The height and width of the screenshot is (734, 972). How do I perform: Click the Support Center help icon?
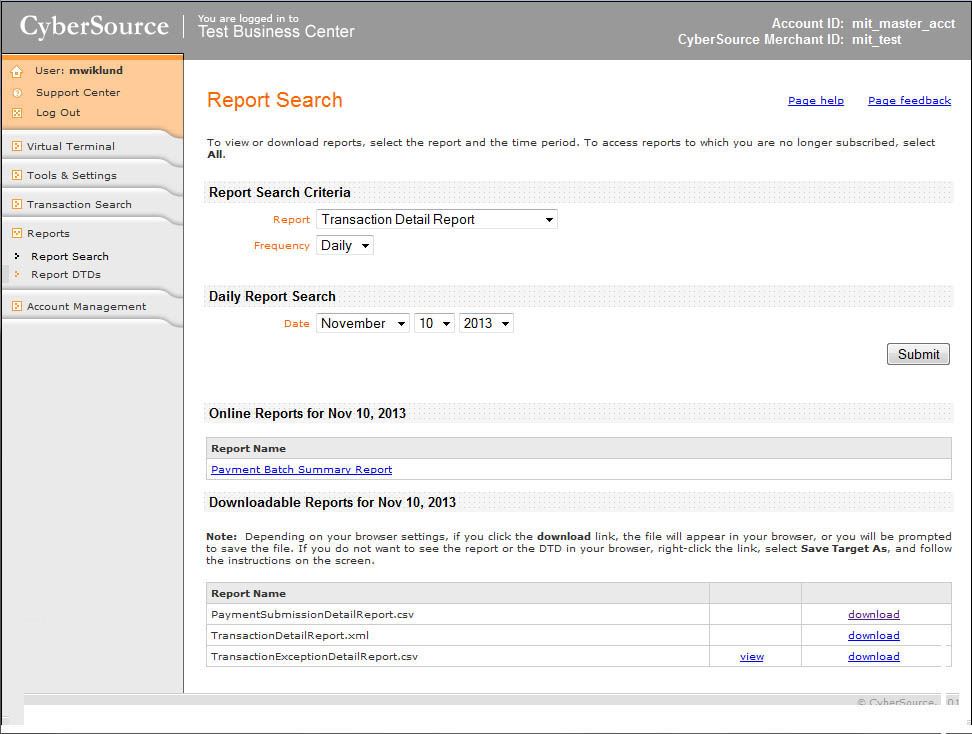[17, 93]
